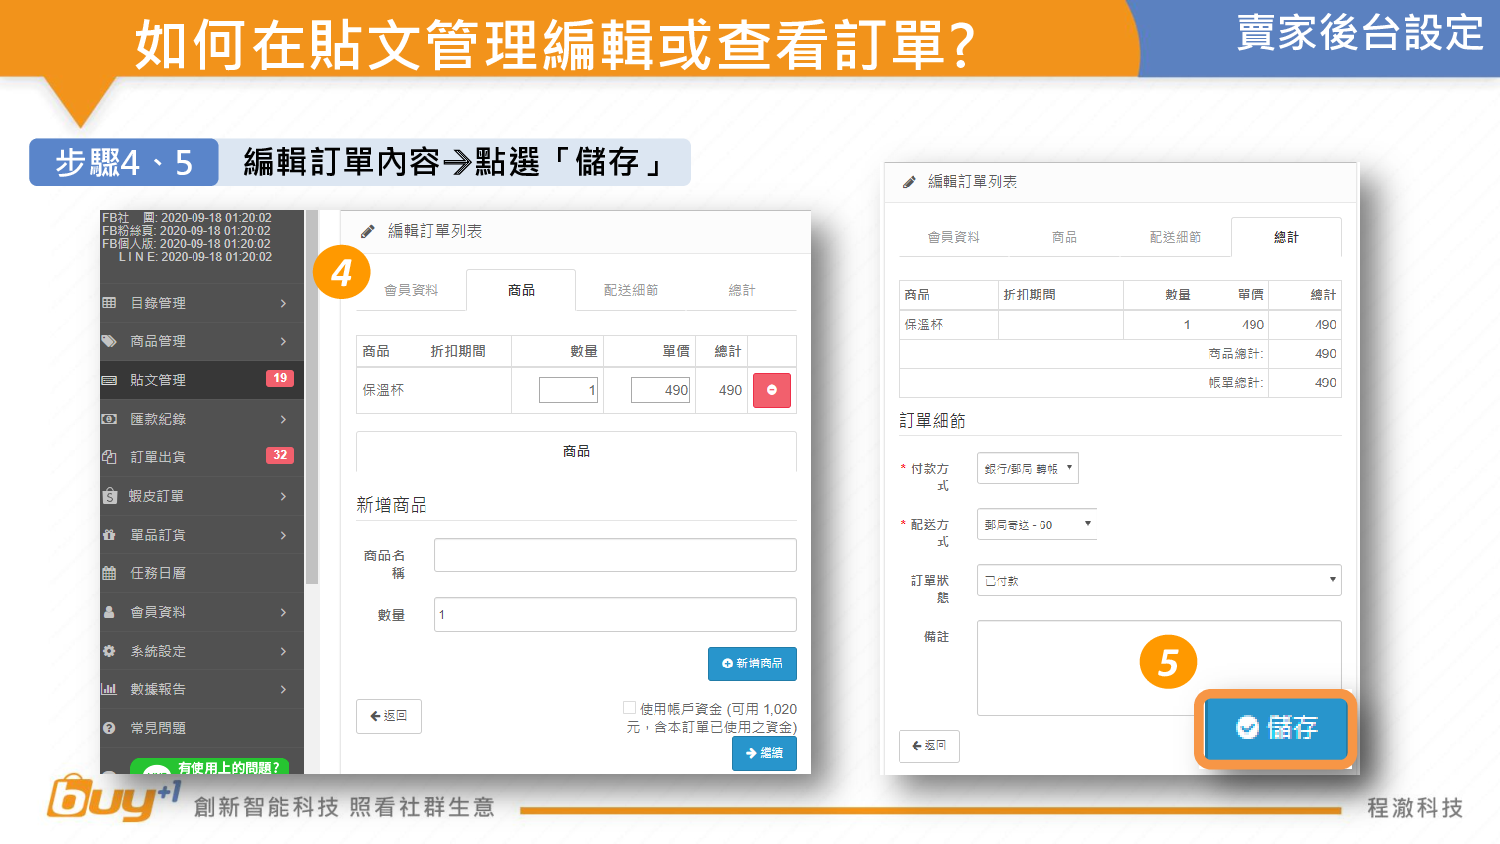The height and width of the screenshot is (844, 1500).
Task: Open 貼文管理 in the sidebar
Action: [158, 380]
